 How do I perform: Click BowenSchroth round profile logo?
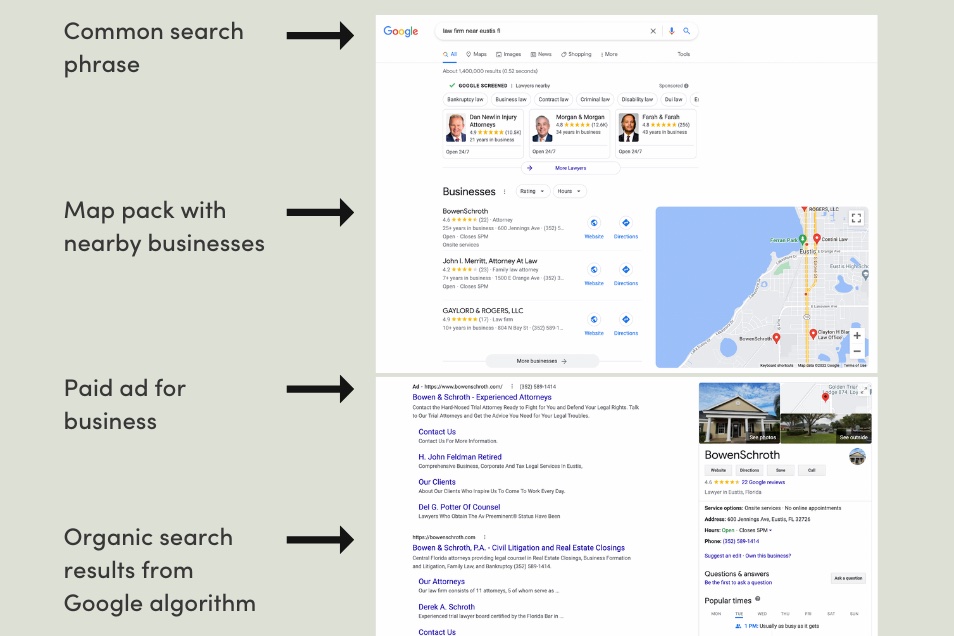[857, 456]
